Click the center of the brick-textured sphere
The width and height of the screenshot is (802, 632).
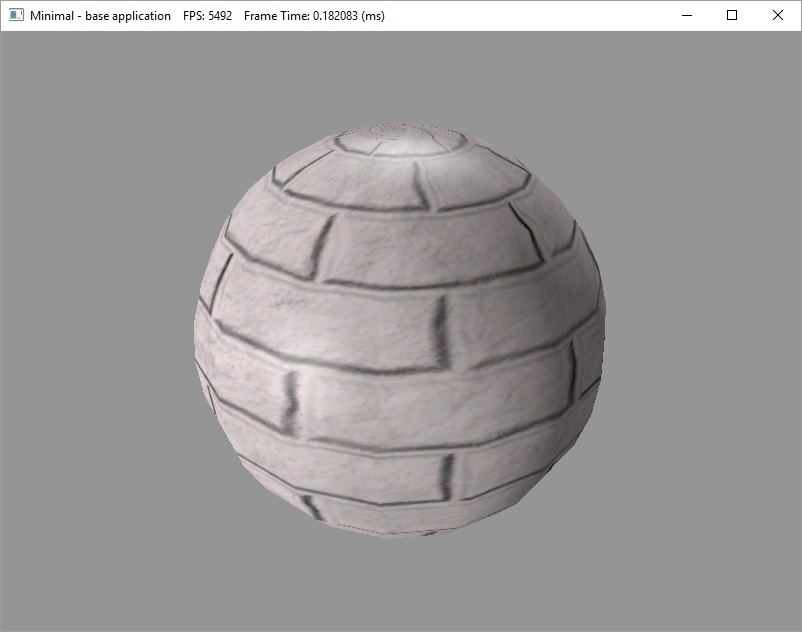coord(400,330)
